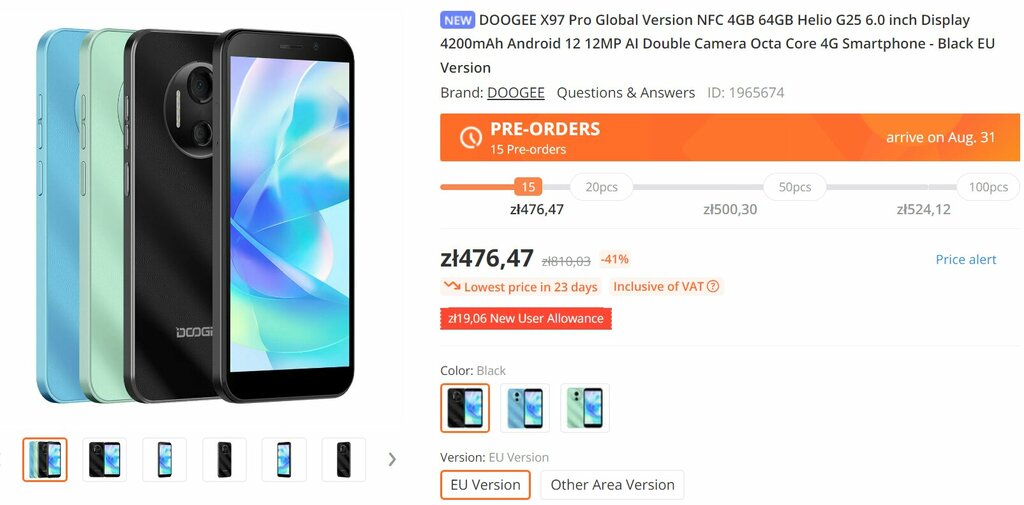View the second thumbnail of the black phone pair
This screenshot has width=1024, height=505.
104,459
